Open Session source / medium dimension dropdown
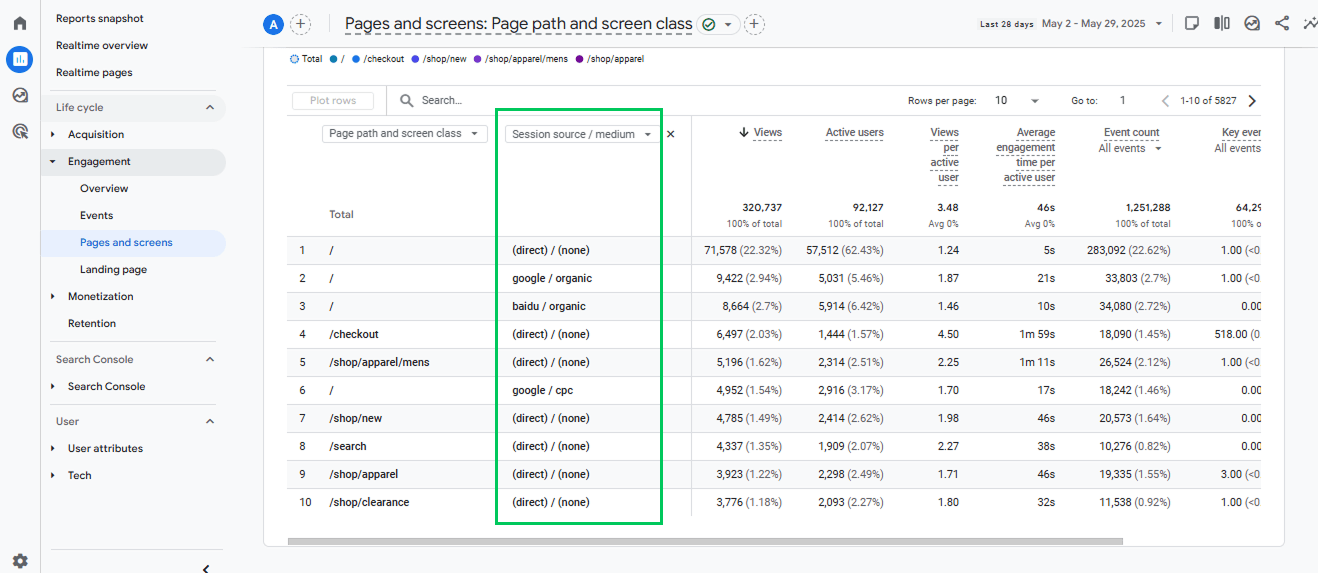The width and height of the screenshot is (1318, 573). point(582,134)
